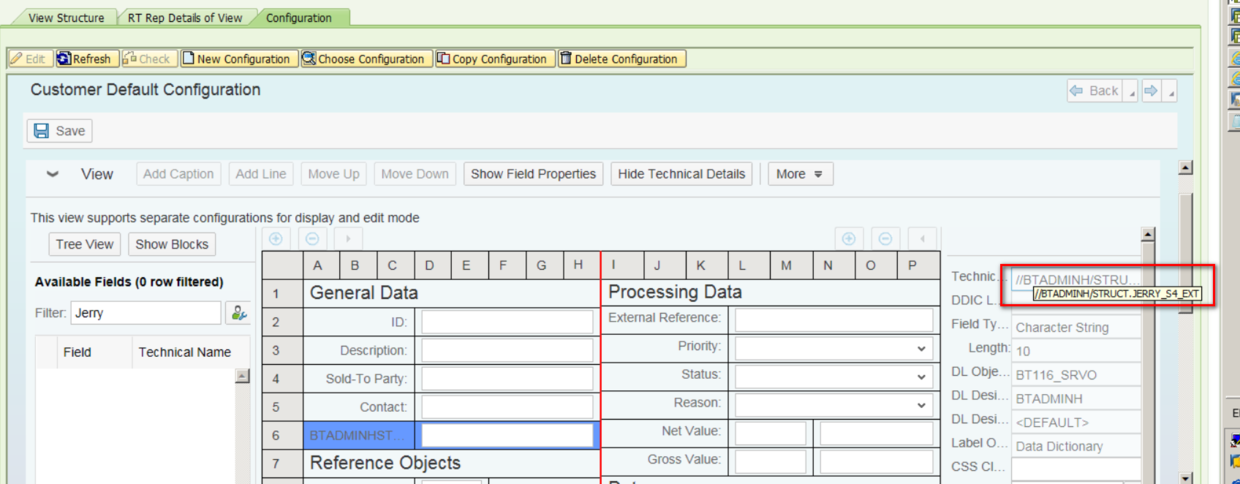Click the Save disk button
This screenshot has width=1240, height=484.
(60, 131)
